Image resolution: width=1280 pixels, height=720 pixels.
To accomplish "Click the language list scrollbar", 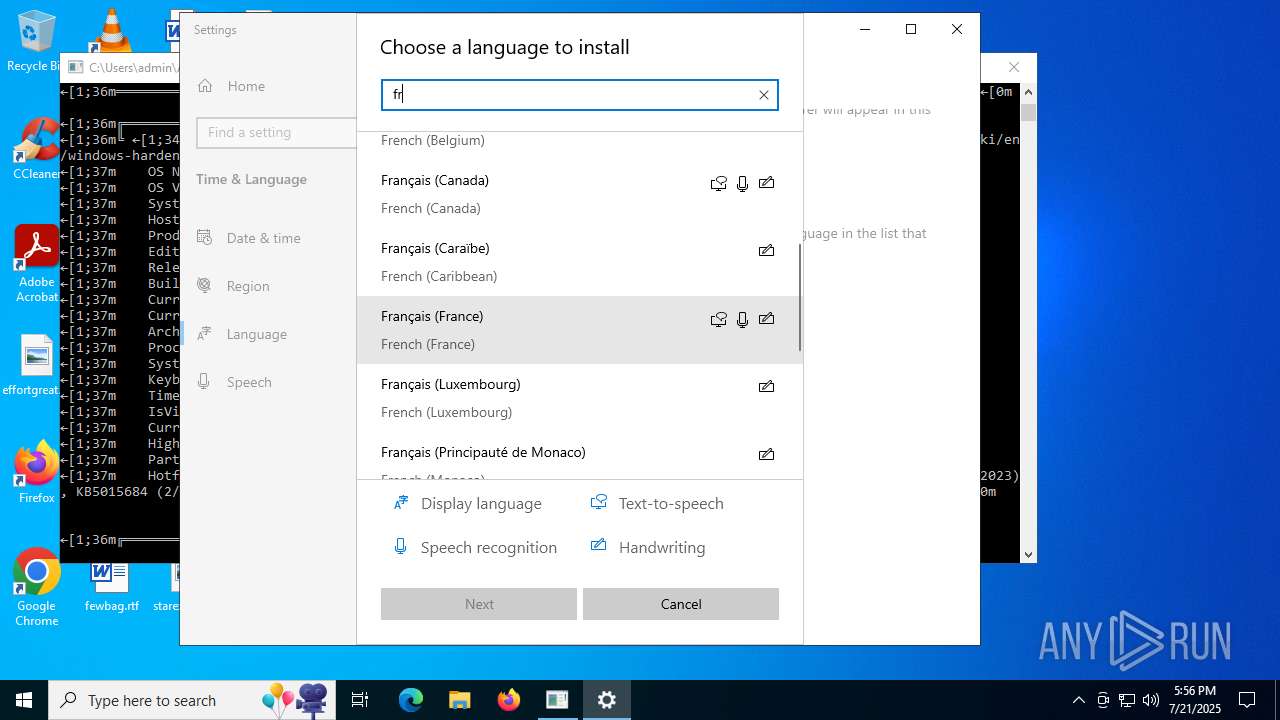I will tap(799, 297).
